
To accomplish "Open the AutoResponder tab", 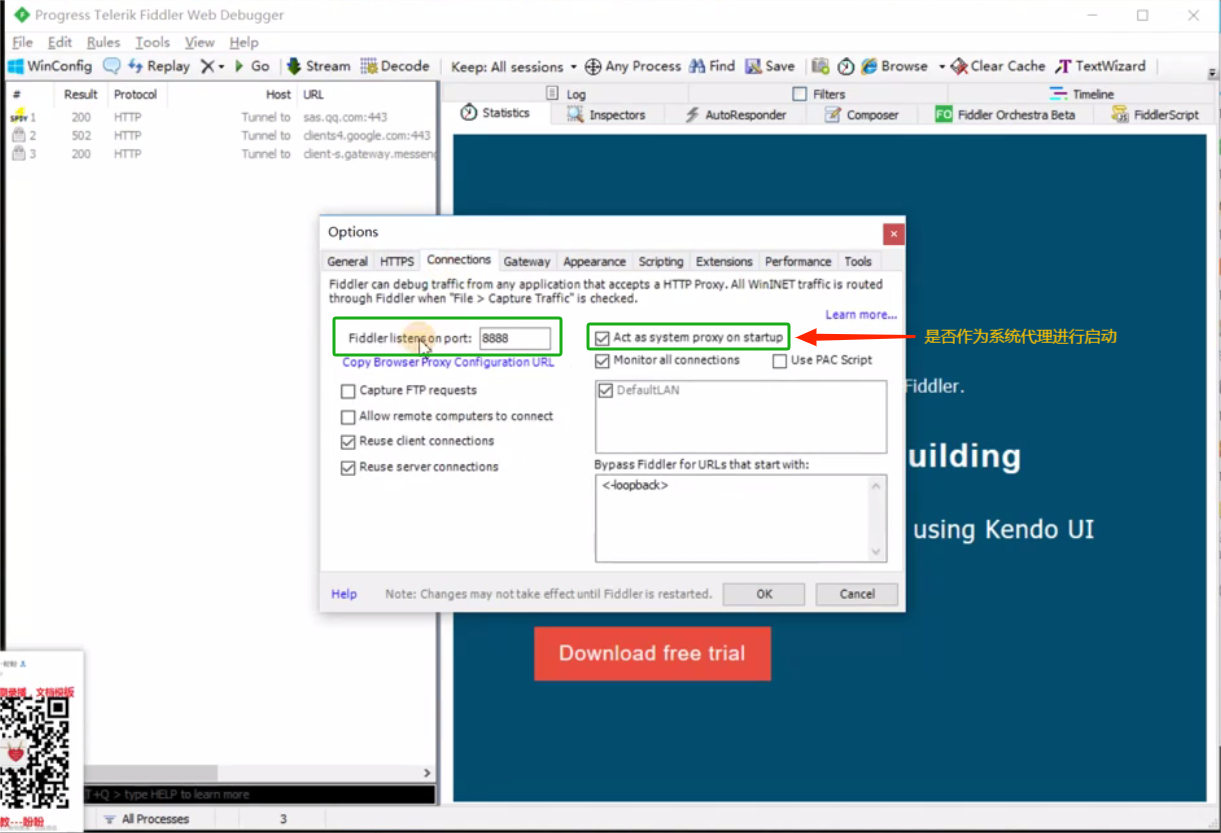I will [735, 114].
